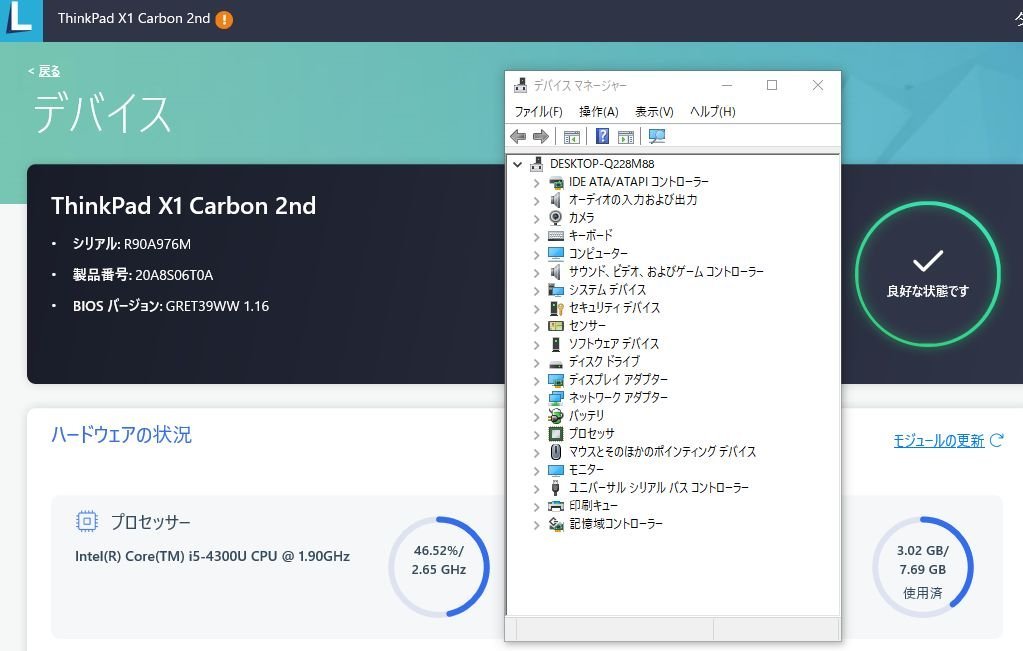Expand IDE ATA/ATAPI コントローラー node
This screenshot has width=1023, height=651.
click(536, 183)
